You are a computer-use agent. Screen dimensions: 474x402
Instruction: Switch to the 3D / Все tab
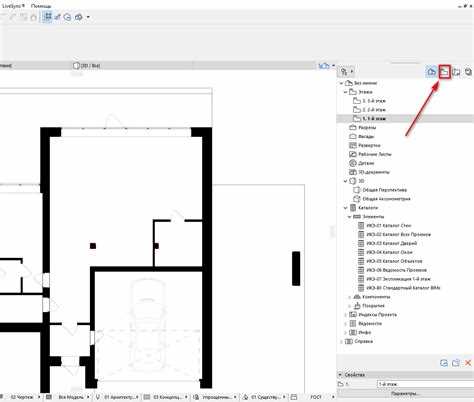86,66
